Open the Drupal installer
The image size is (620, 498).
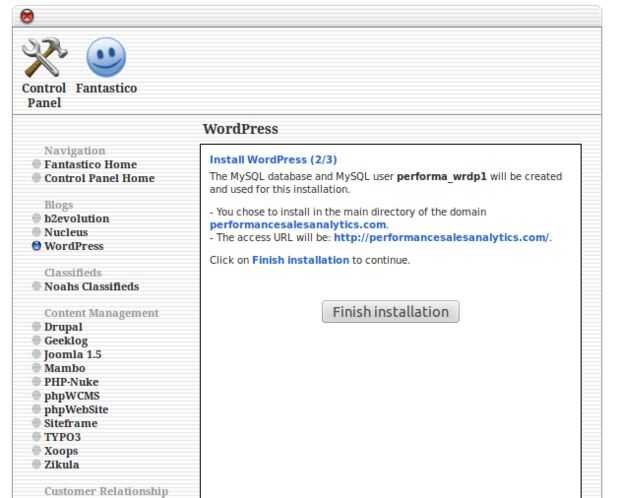coord(63,327)
